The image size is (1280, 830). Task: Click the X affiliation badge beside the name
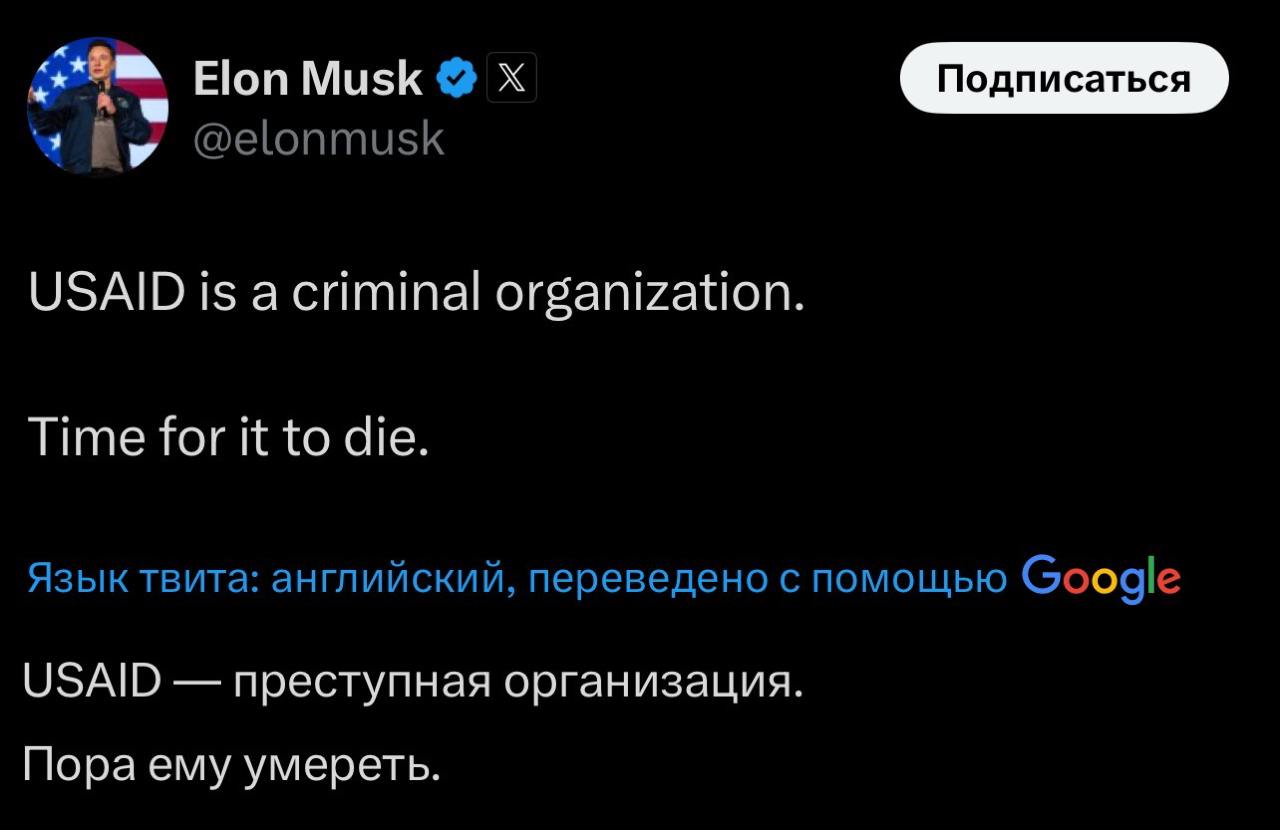(511, 79)
